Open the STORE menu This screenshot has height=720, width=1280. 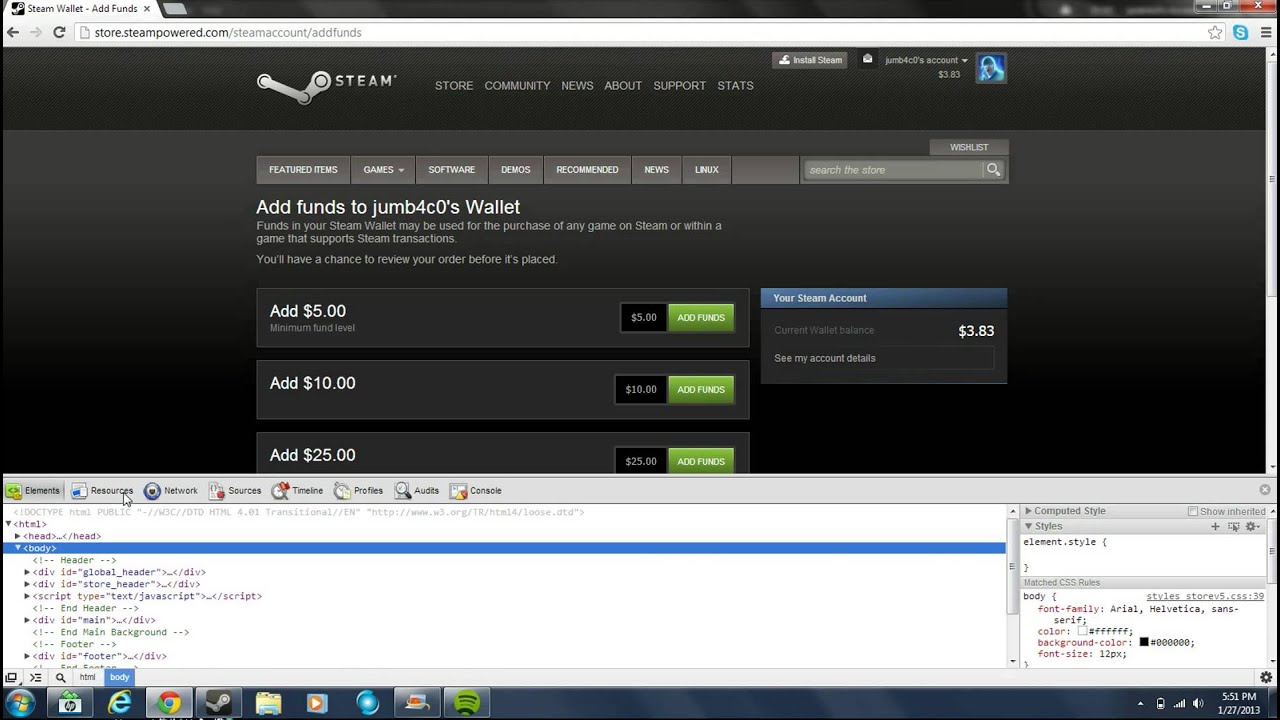click(x=454, y=86)
